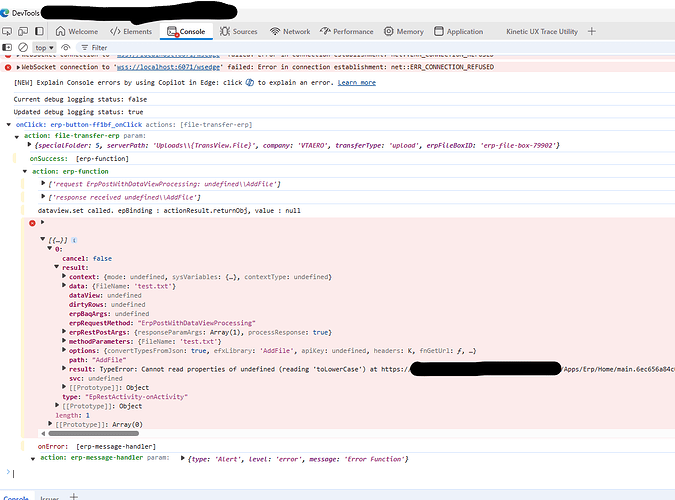Switch to the Memory tab
This screenshot has width=675, height=500.
click(x=403, y=31)
